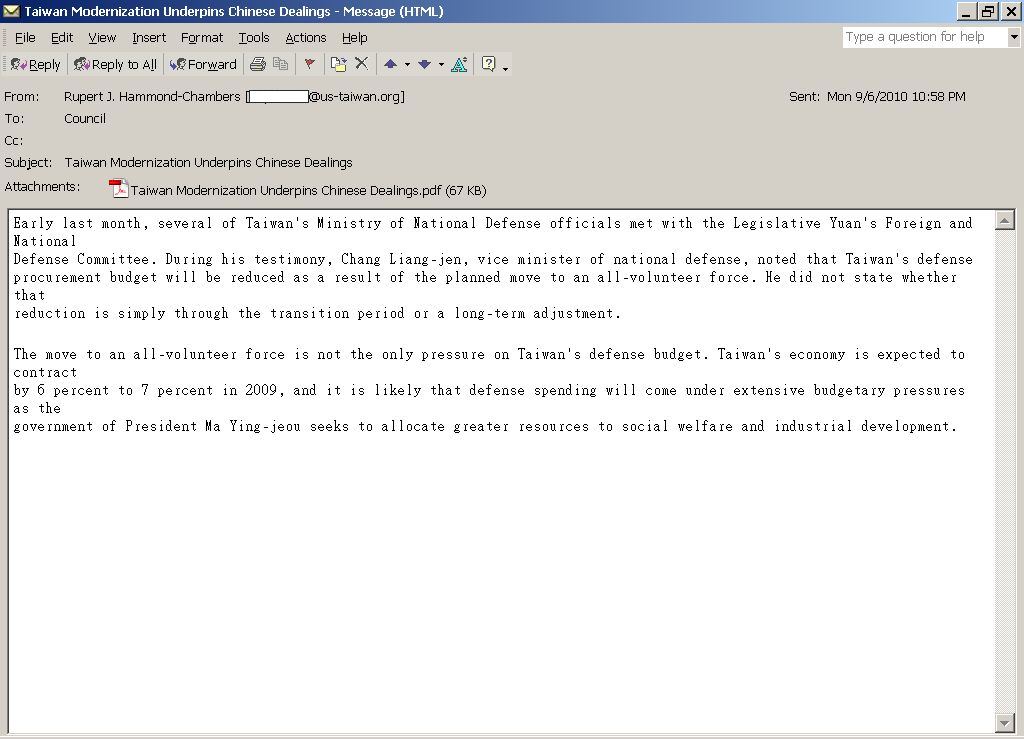Click in the first paragraph of the message

(493, 268)
